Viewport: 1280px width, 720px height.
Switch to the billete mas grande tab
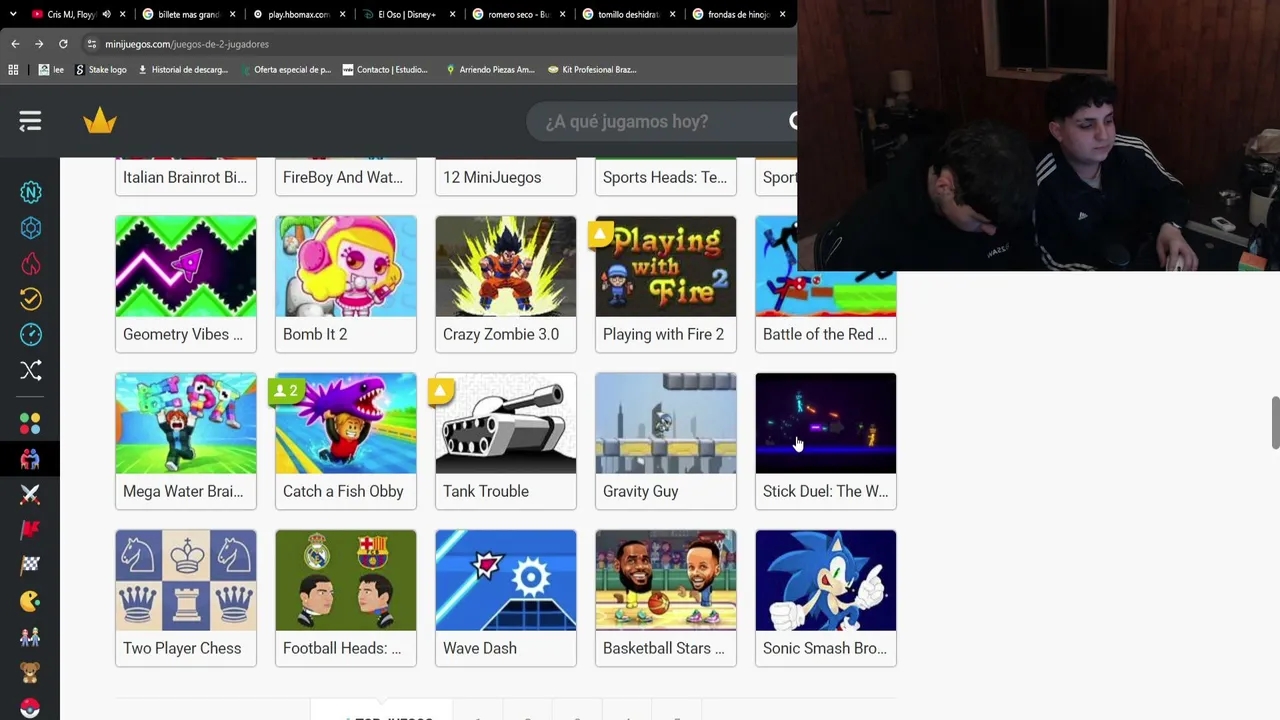click(x=188, y=14)
